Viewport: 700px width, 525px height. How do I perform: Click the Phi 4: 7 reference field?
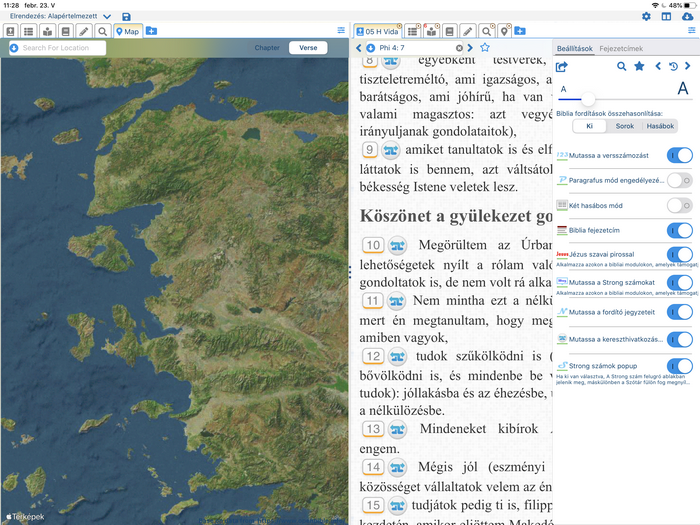click(x=415, y=48)
